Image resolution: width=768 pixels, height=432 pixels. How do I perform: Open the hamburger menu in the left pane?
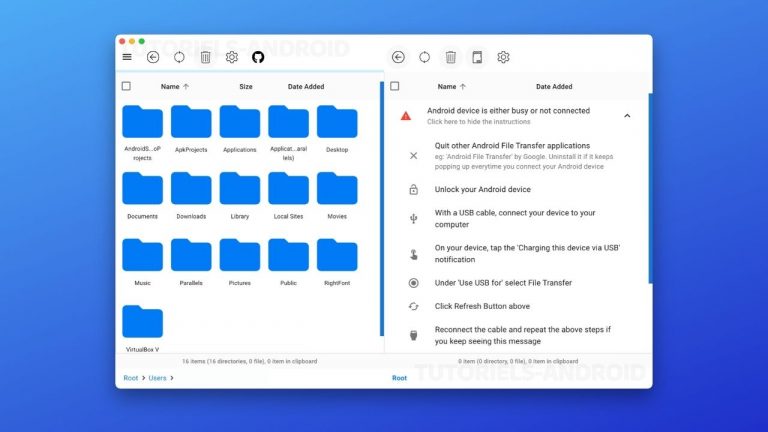pyautogui.click(x=127, y=57)
